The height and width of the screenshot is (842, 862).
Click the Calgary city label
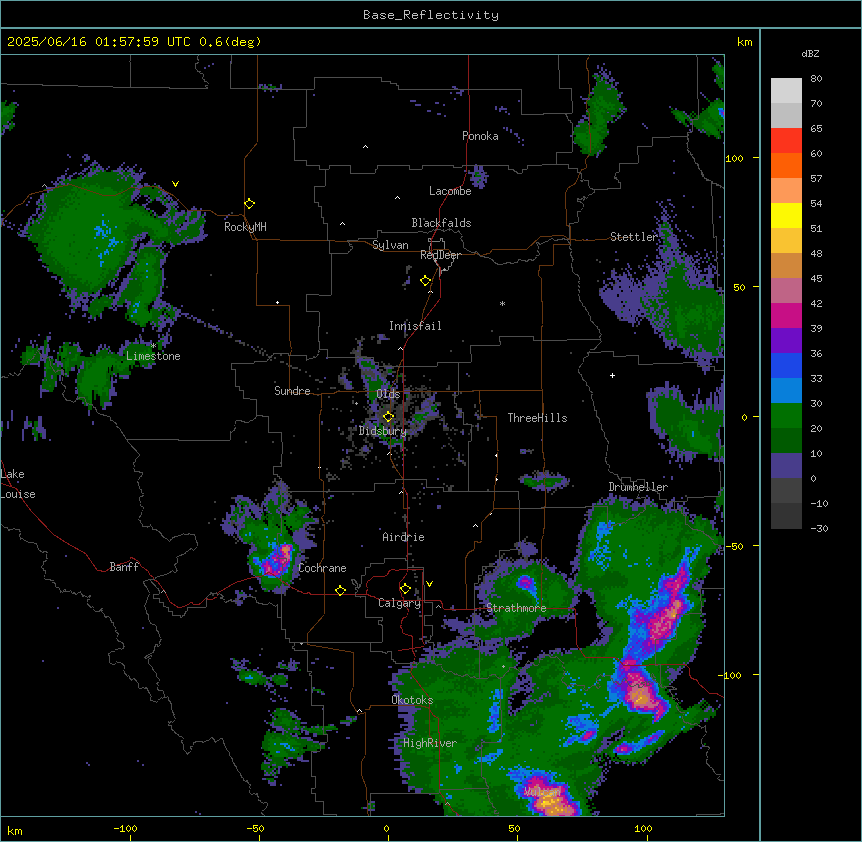tap(399, 603)
